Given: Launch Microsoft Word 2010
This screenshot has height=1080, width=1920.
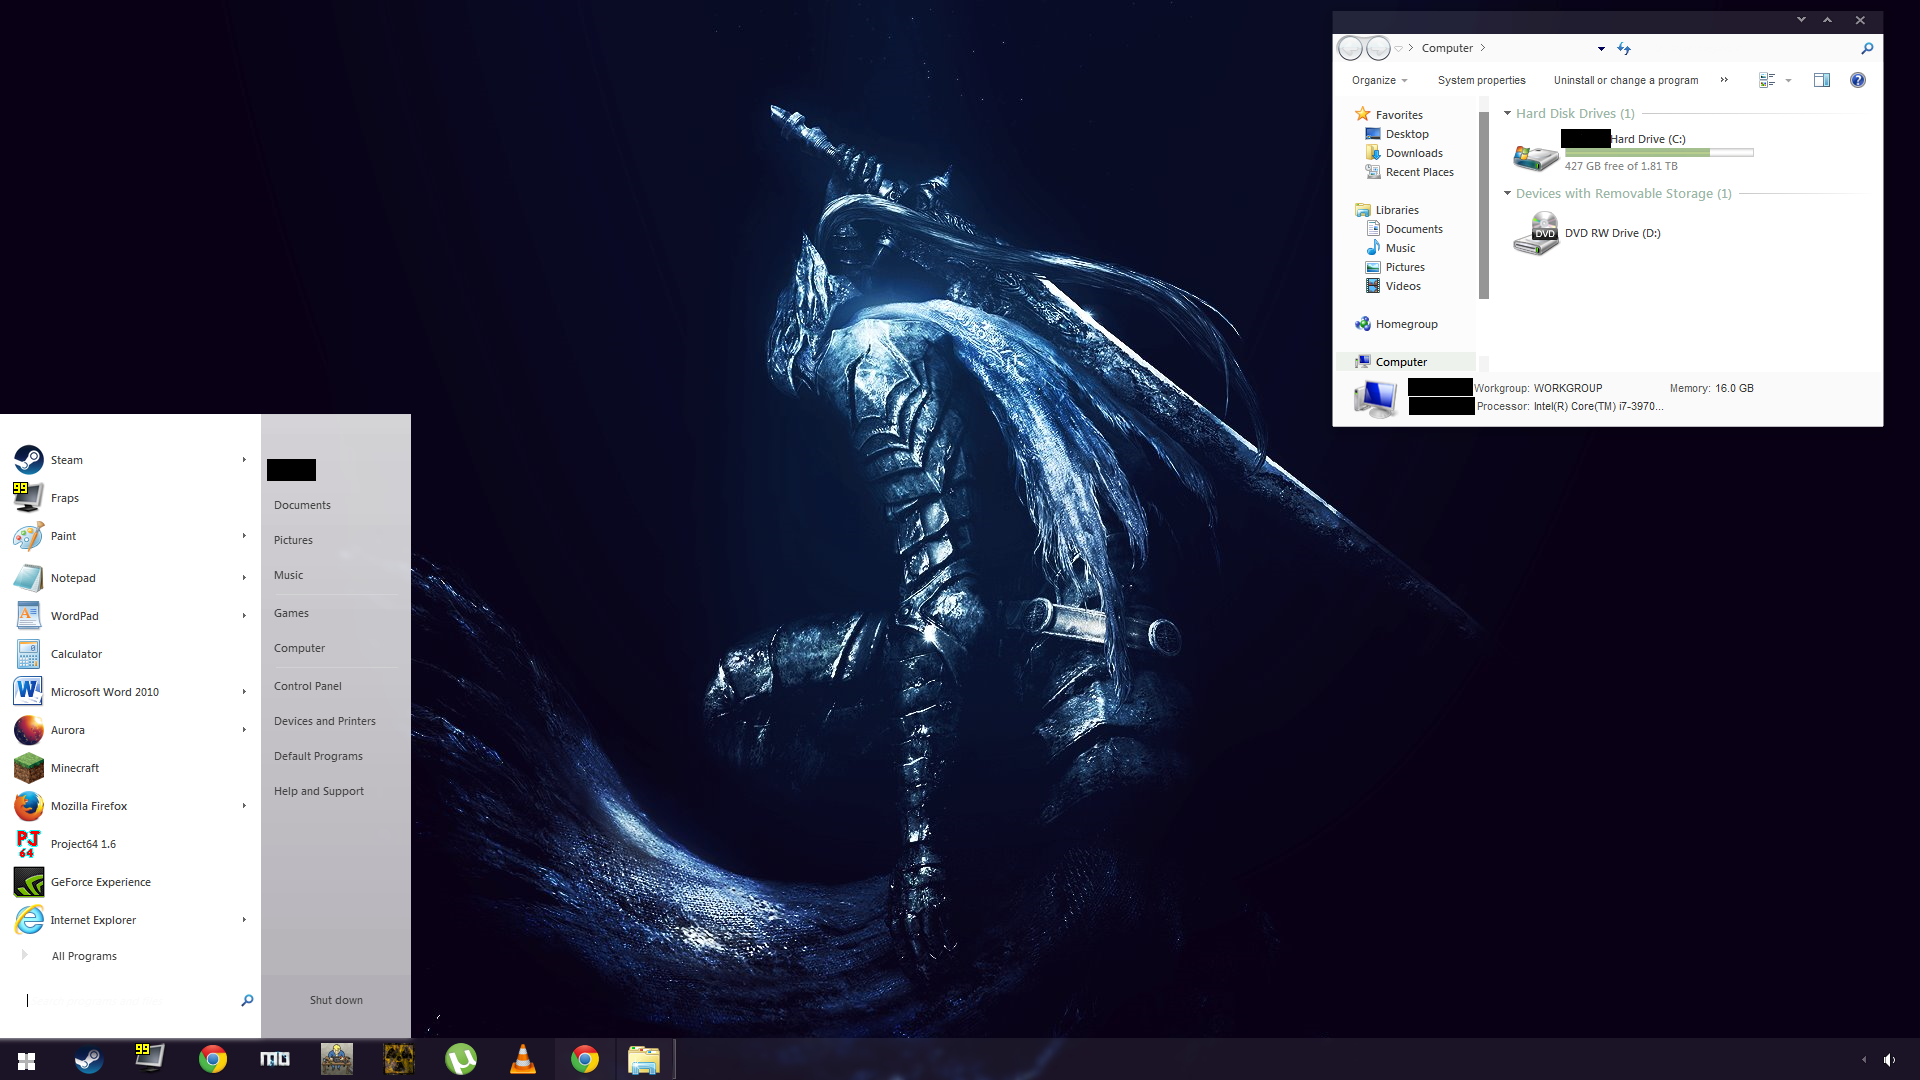Looking at the screenshot, I should tap(130, 692).
